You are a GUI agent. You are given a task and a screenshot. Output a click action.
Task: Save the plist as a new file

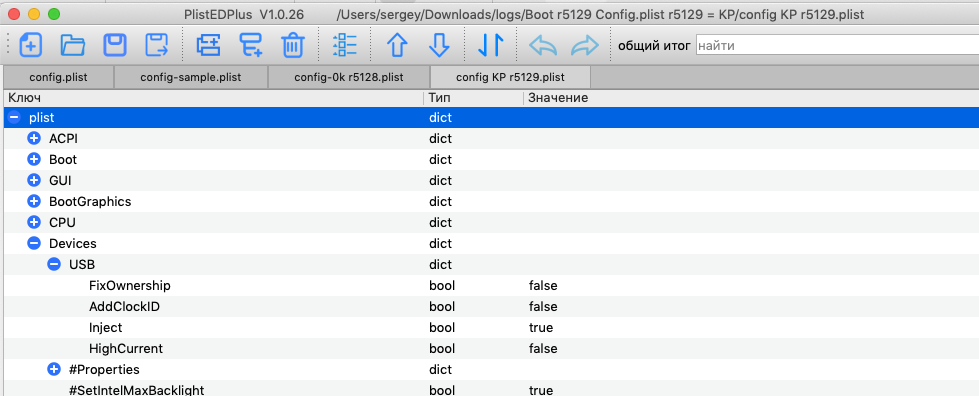click(157, 46)
